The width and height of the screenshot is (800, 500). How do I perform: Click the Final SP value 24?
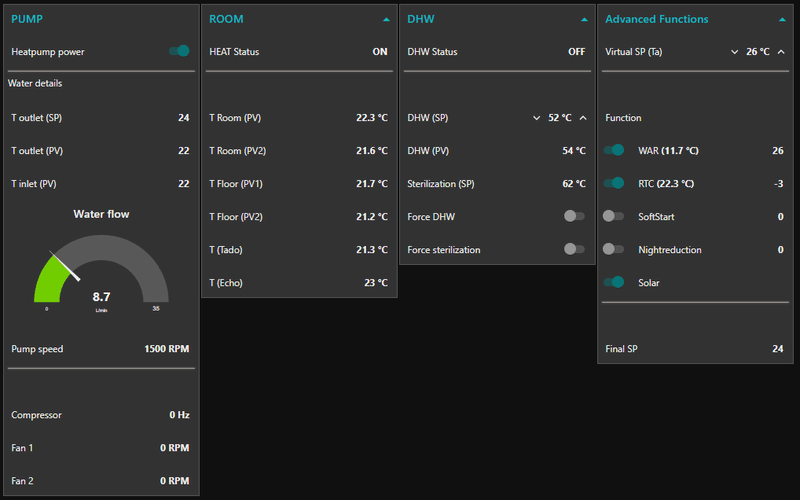(778, 349)
